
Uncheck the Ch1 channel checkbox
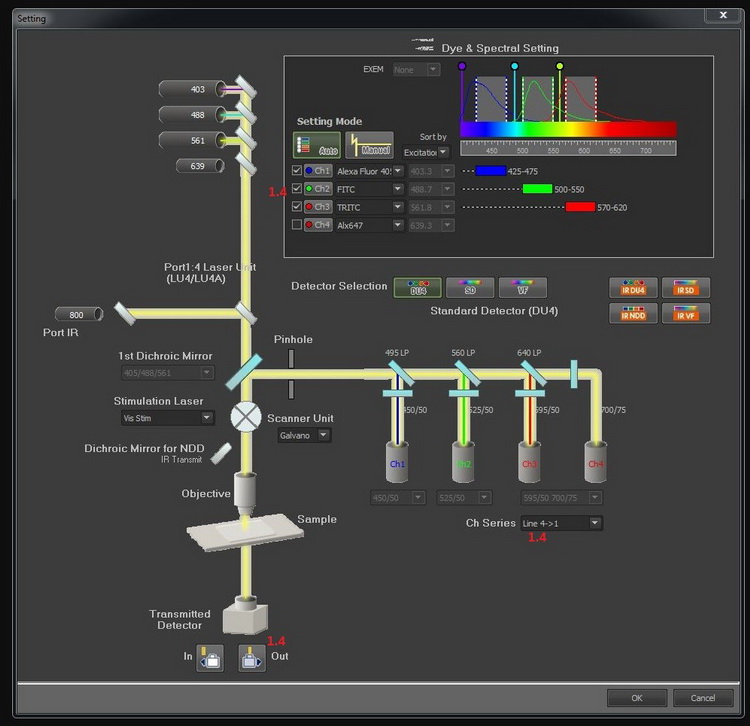tap(297, 170)
